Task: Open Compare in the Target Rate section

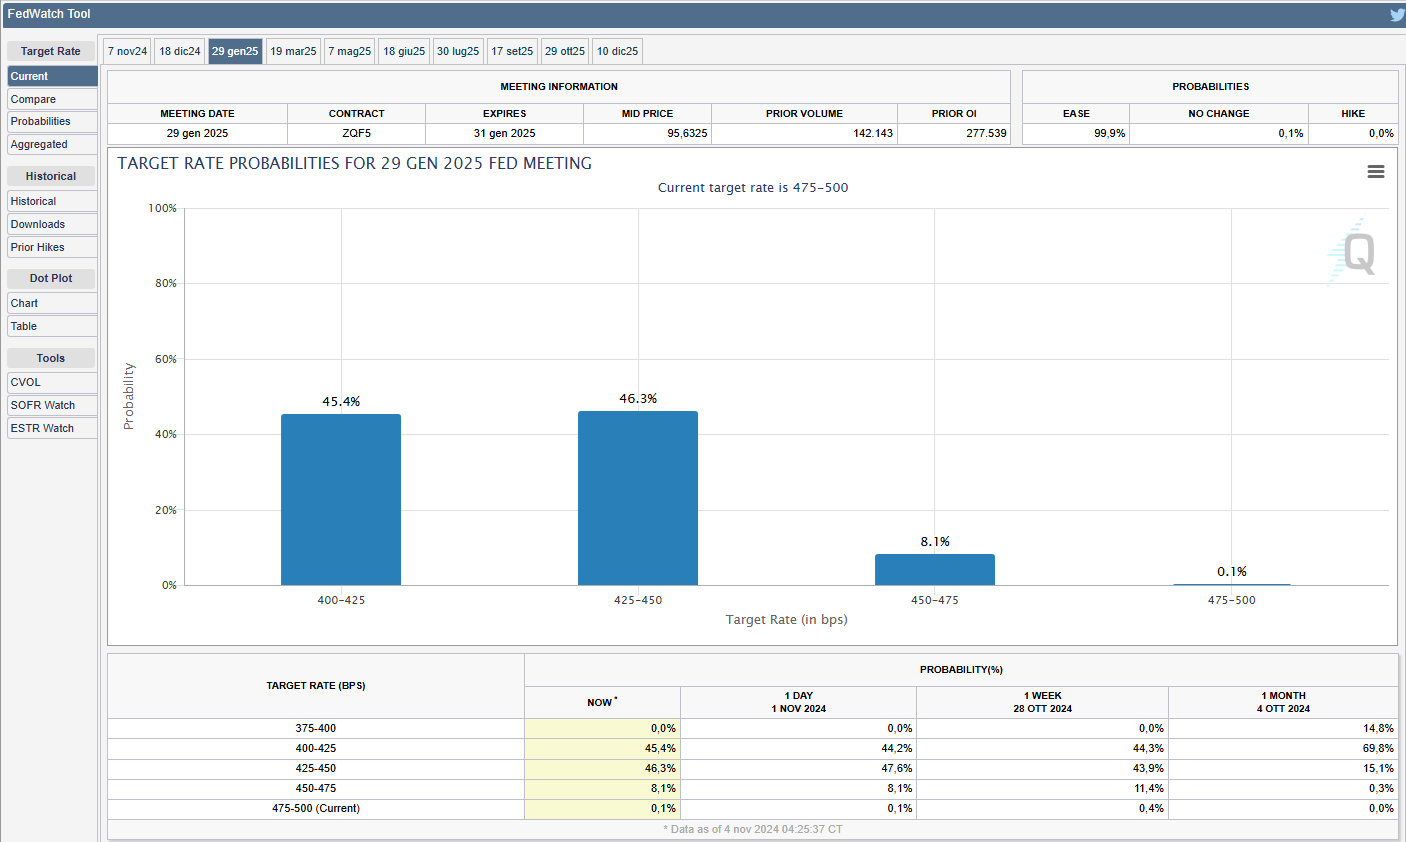Action: point(52,99)
